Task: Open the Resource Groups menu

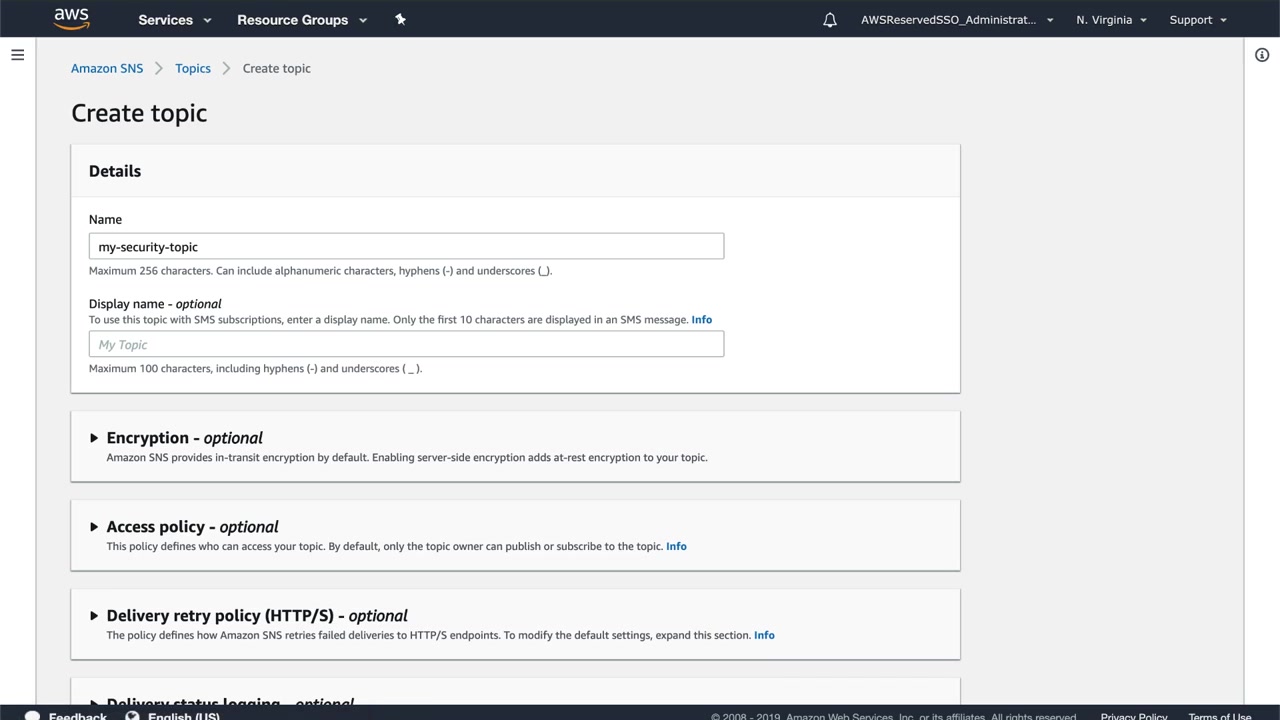Action: tap(301, 20)
